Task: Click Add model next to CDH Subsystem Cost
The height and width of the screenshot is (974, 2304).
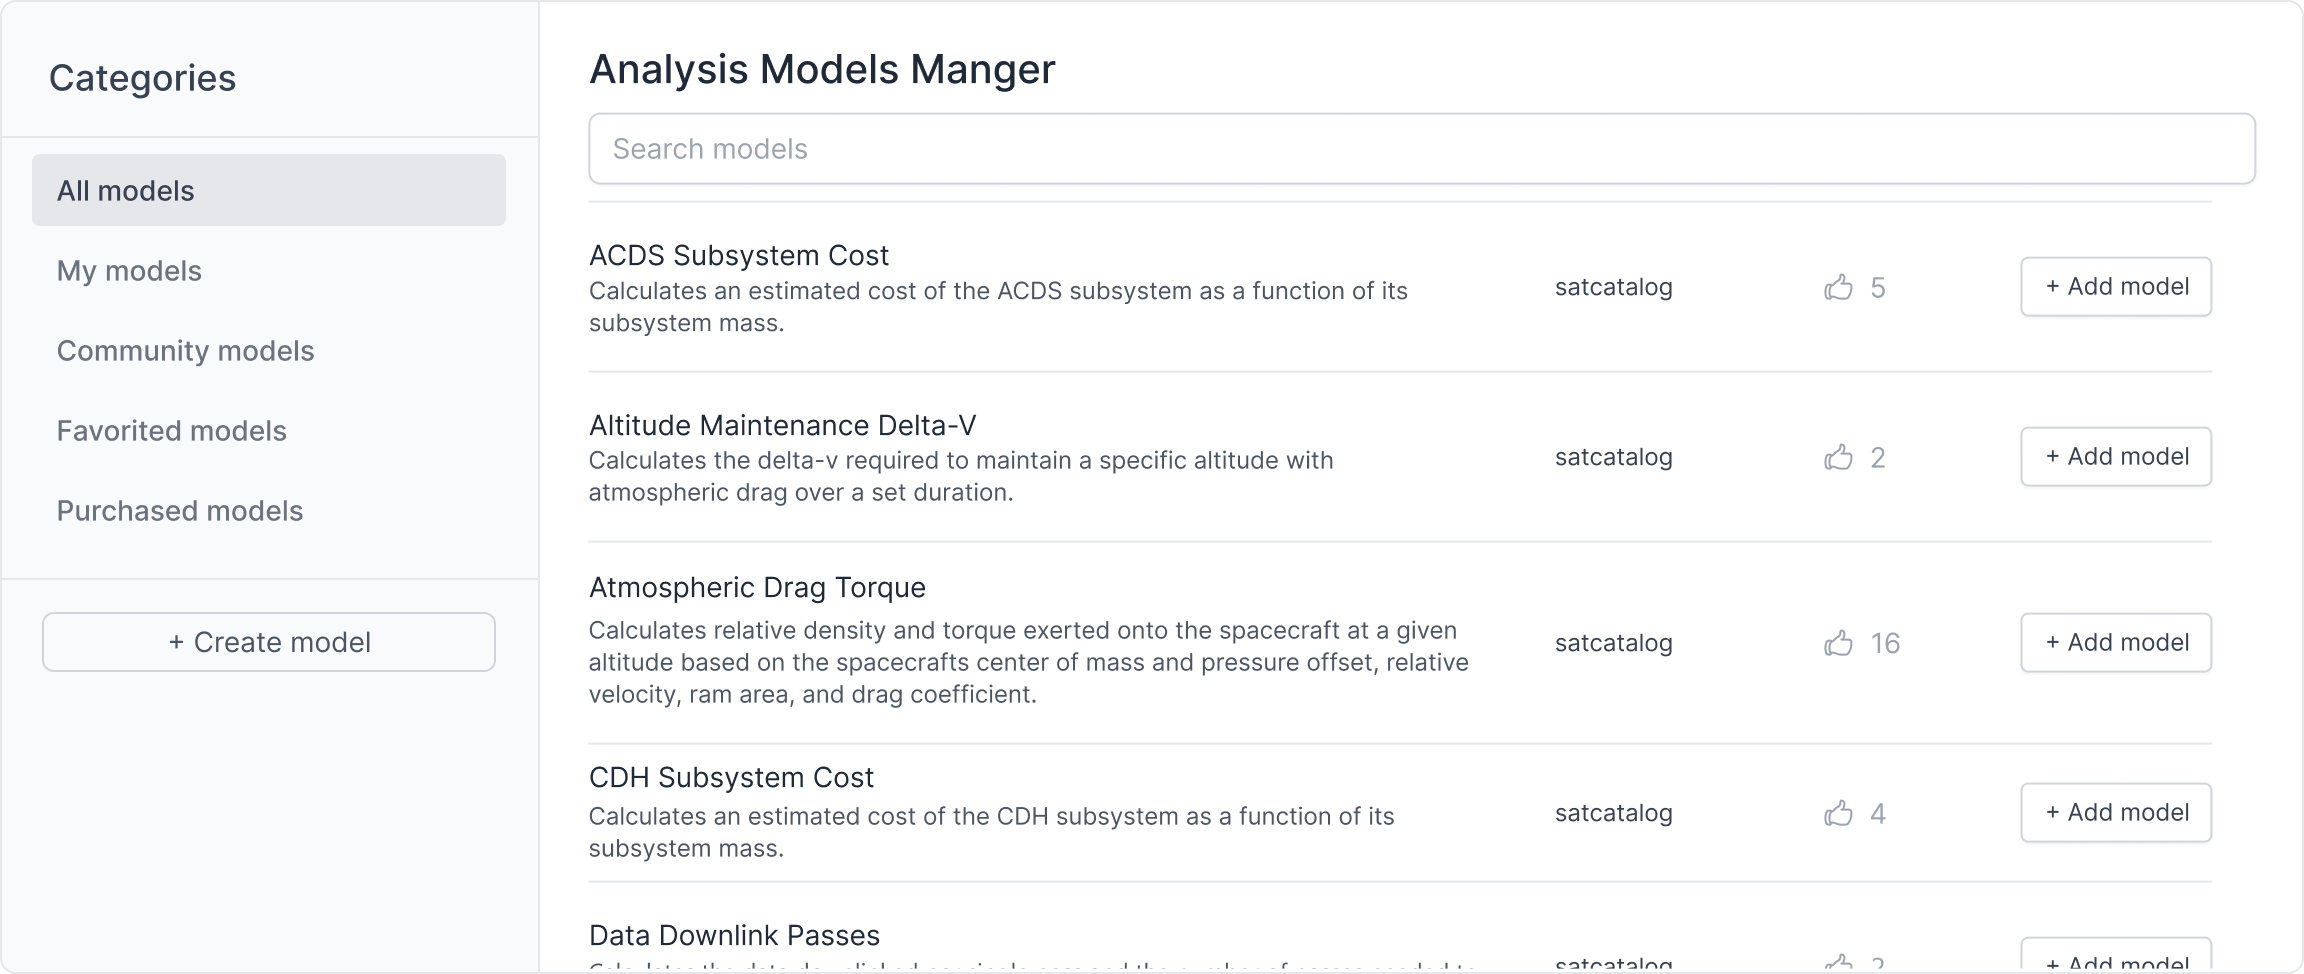Action: click(2115, 812)
